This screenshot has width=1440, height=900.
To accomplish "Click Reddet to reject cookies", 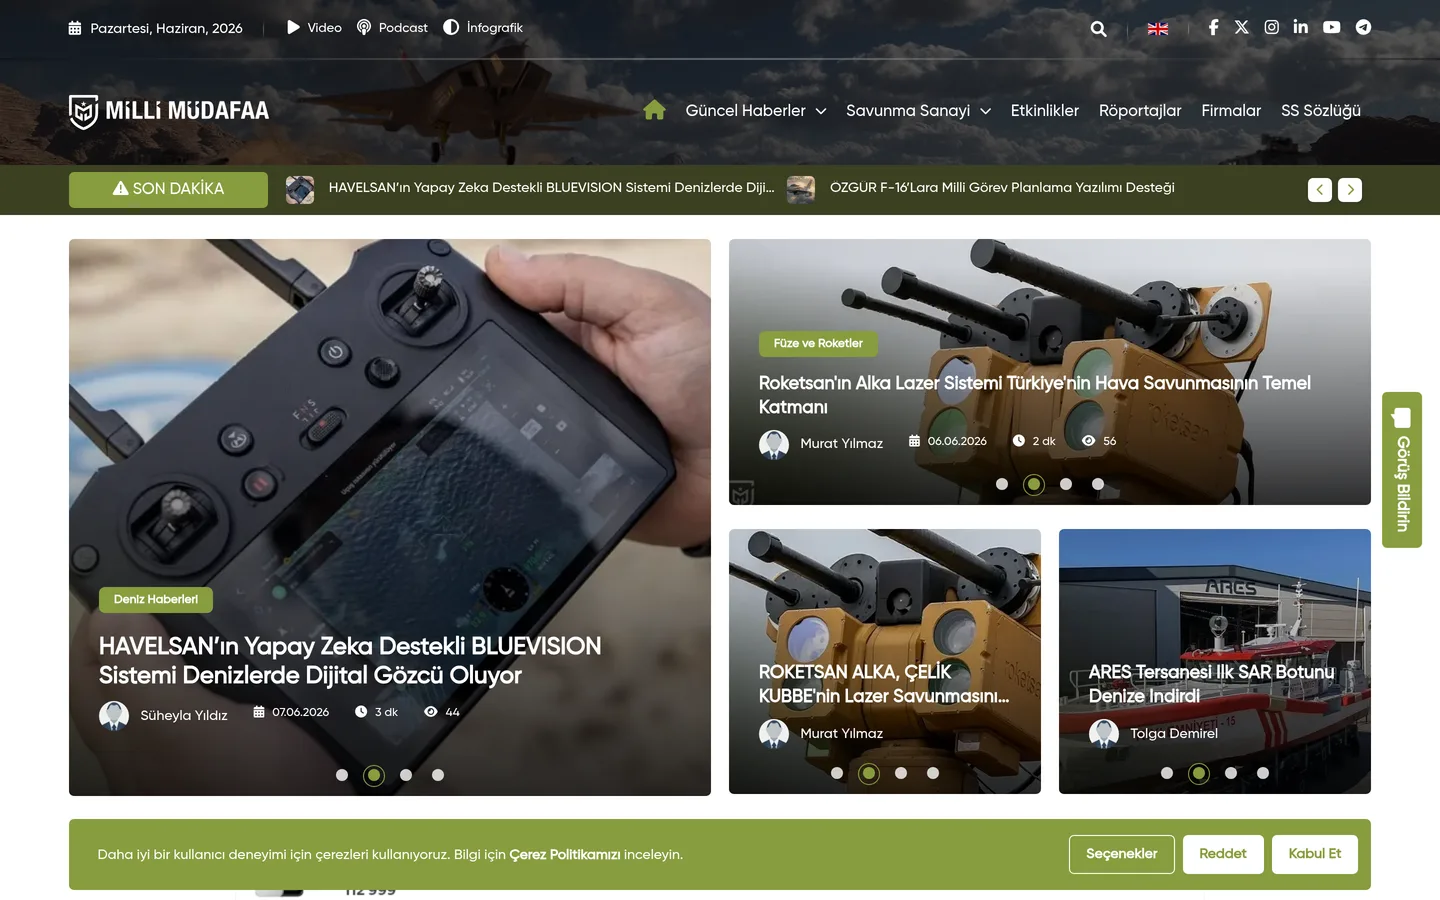I will [x=1223, y=854].
